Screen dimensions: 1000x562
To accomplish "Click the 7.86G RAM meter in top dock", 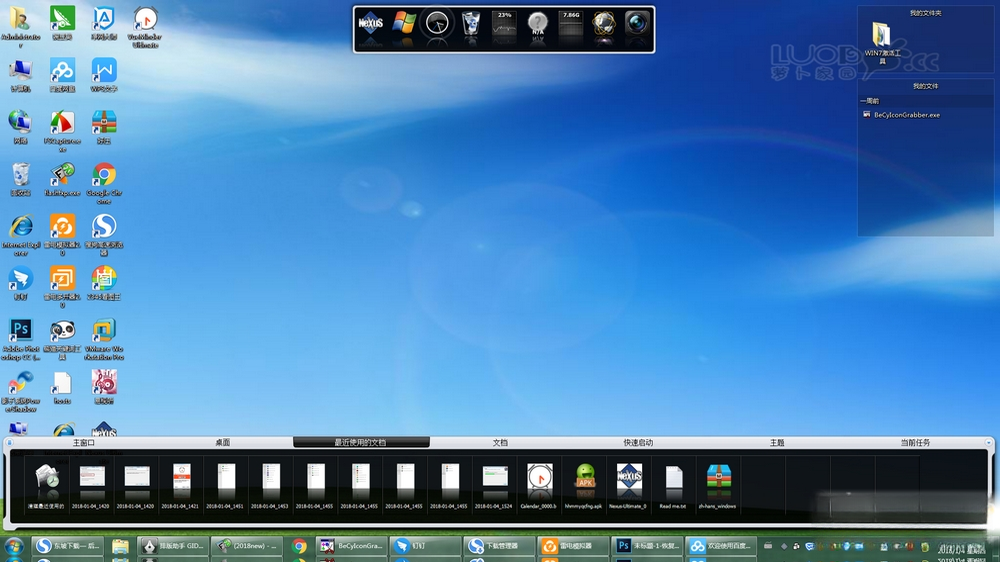I will [571, 24].
